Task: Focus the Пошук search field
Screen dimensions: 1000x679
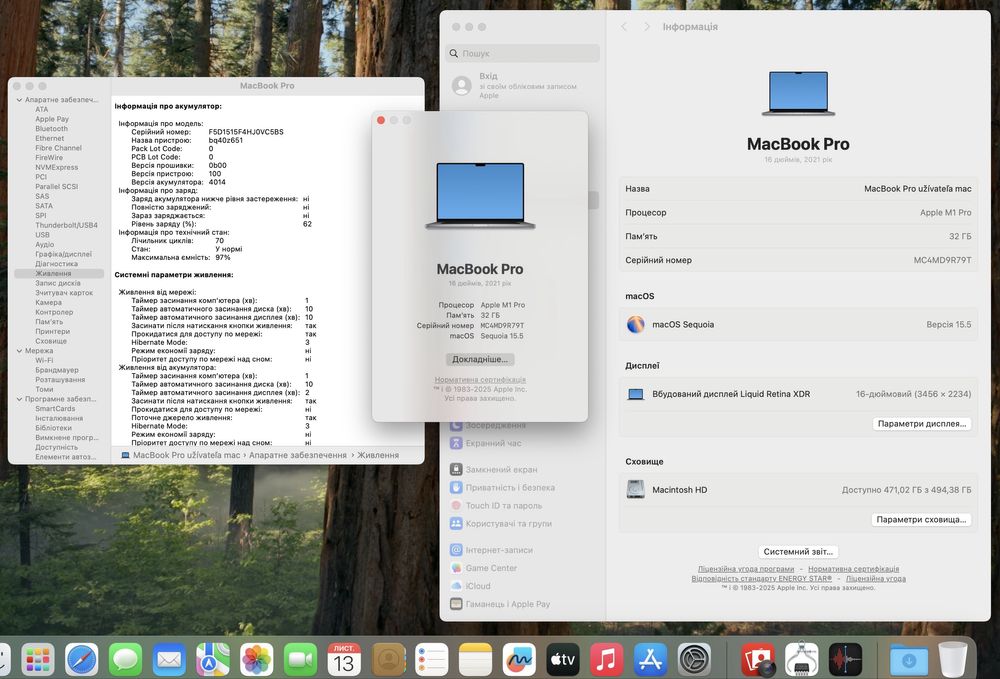Action: (522, 54)
